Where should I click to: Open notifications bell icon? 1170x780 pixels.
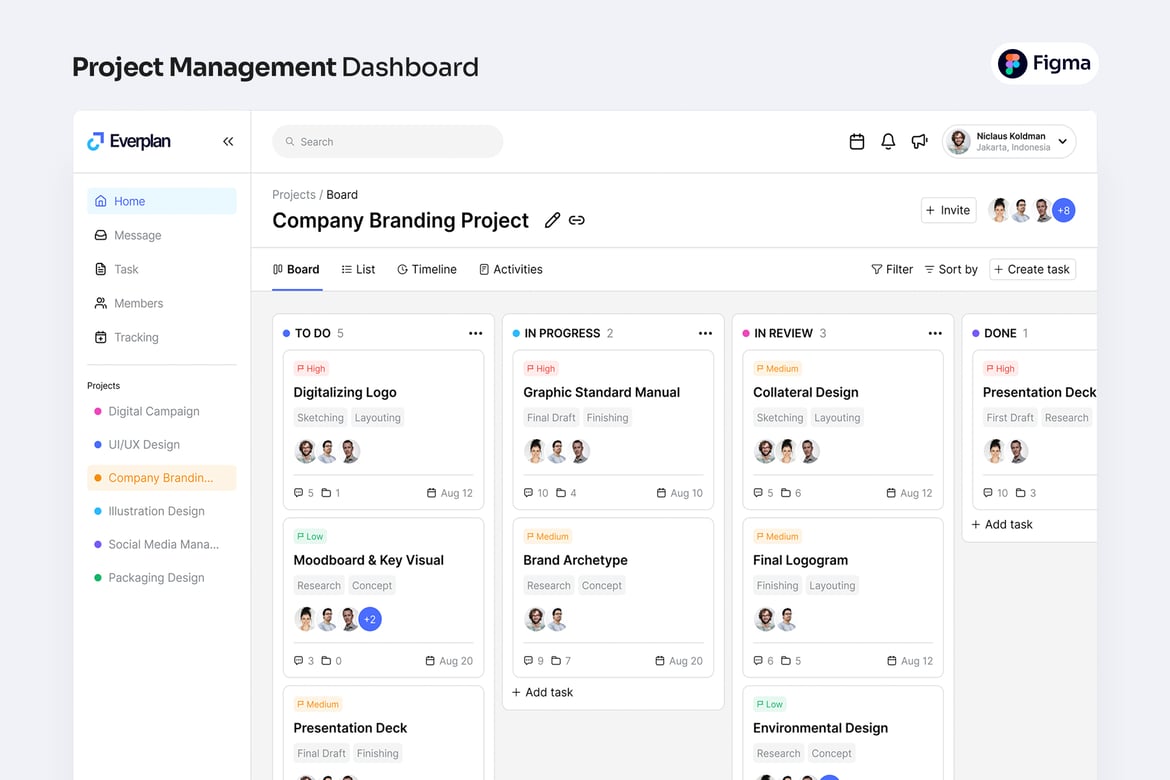click(888, 141)
